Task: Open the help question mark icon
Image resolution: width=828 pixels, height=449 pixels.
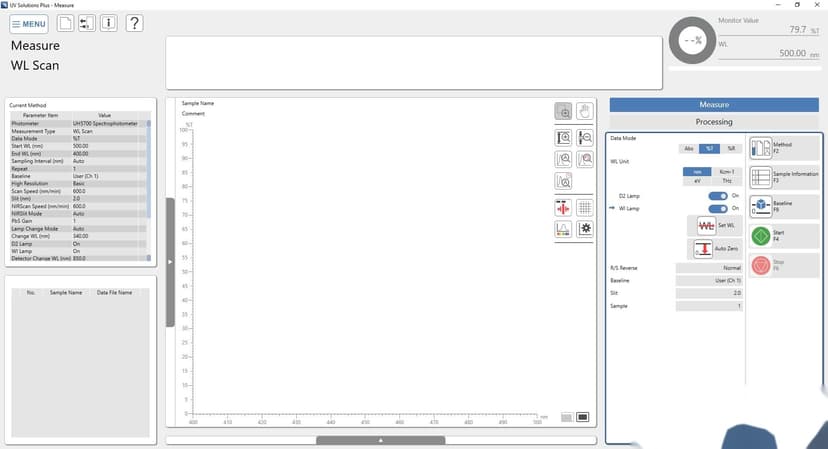Action: pos(135,23)
